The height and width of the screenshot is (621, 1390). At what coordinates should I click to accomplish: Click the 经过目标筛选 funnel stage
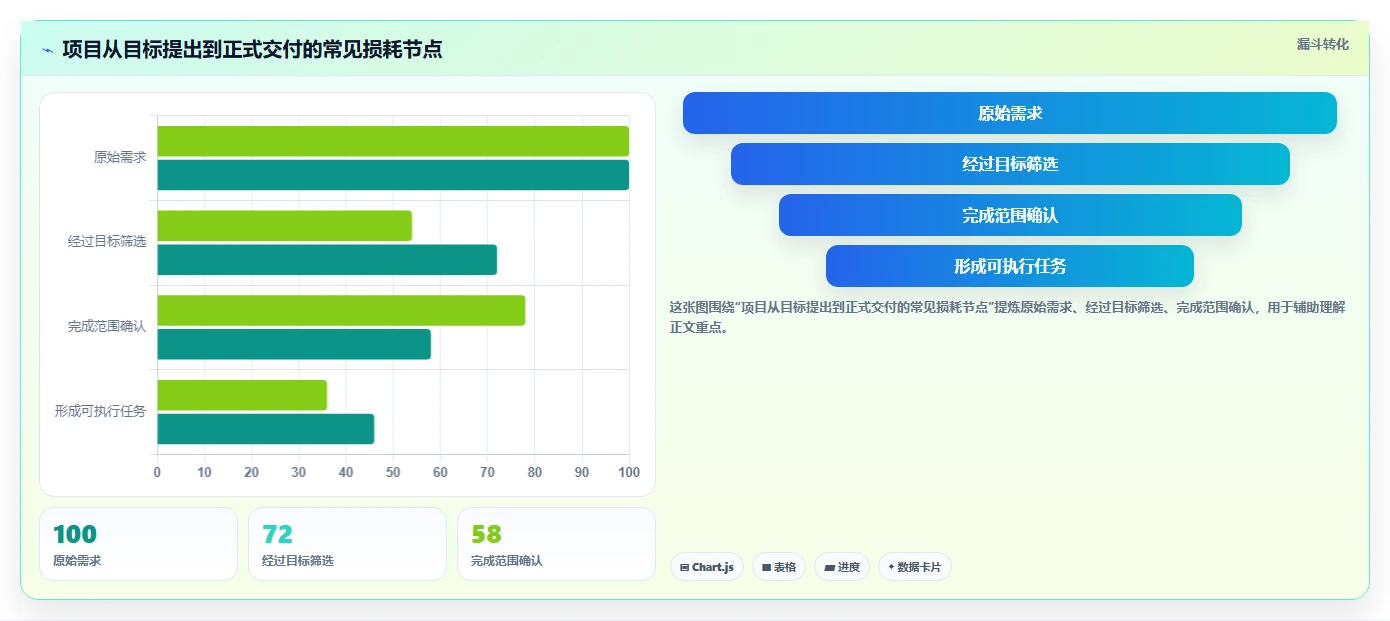pos(1010,164)
